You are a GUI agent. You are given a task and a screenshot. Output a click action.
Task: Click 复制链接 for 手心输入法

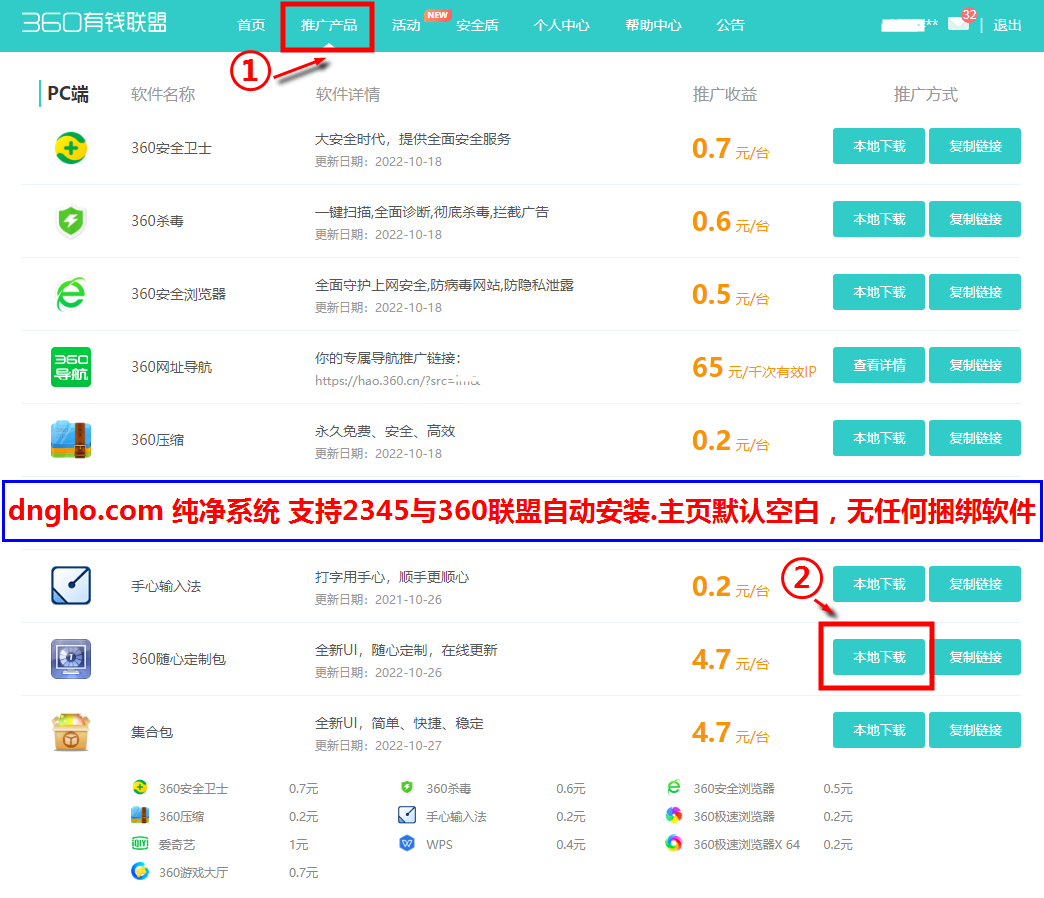pos(975,584)
